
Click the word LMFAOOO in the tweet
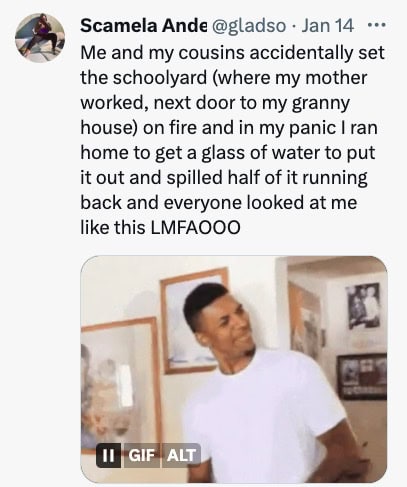click(x=195, y=228)
